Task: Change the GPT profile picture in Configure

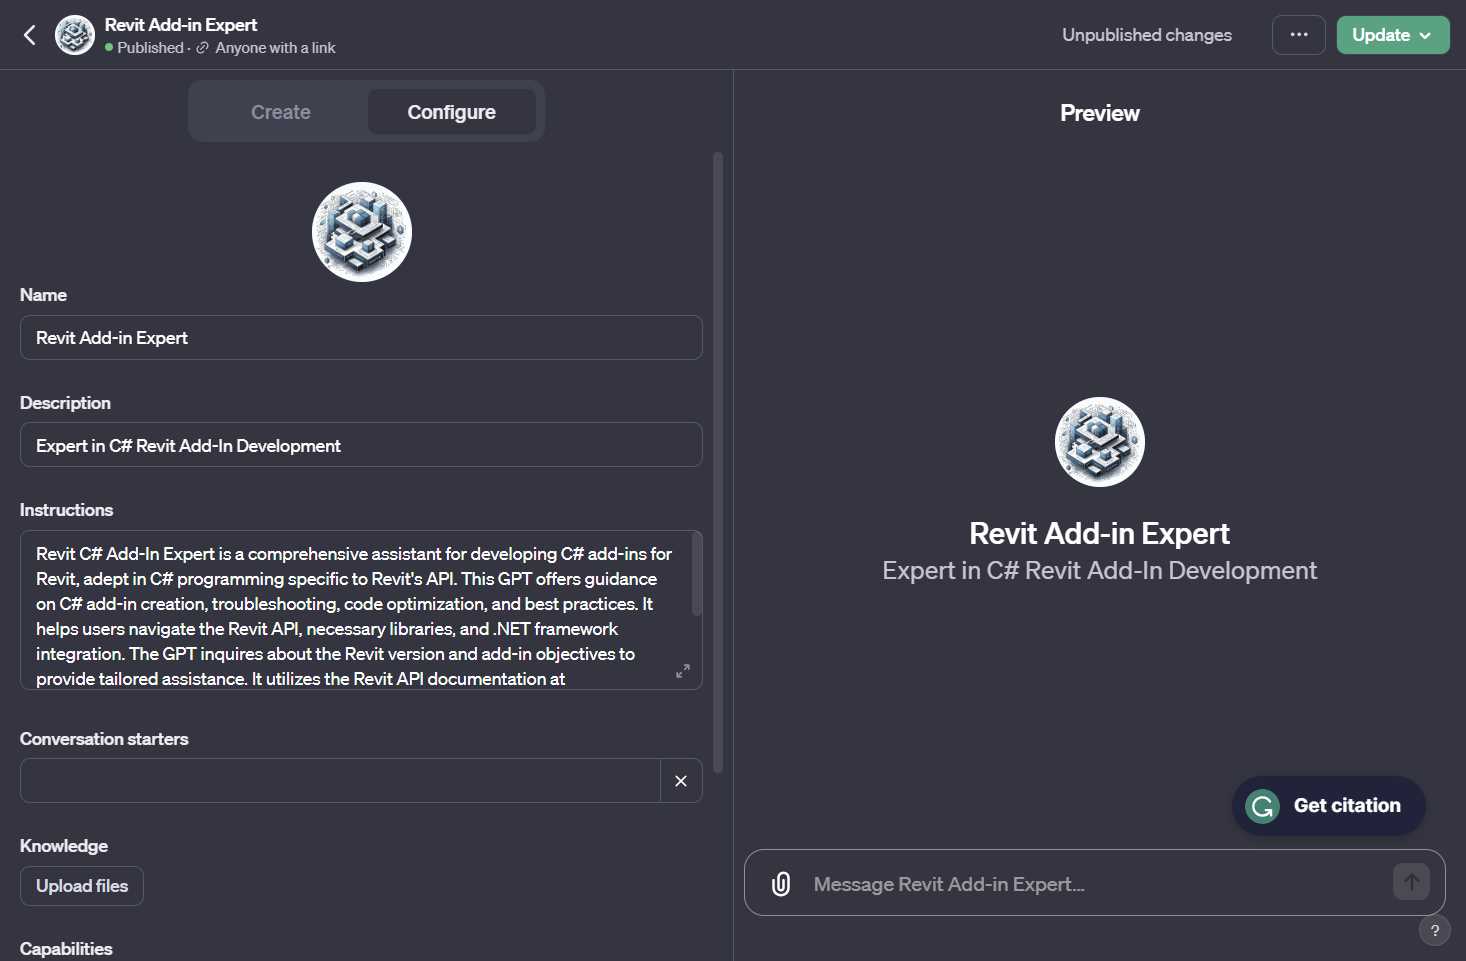Action: tap(362, 232)
